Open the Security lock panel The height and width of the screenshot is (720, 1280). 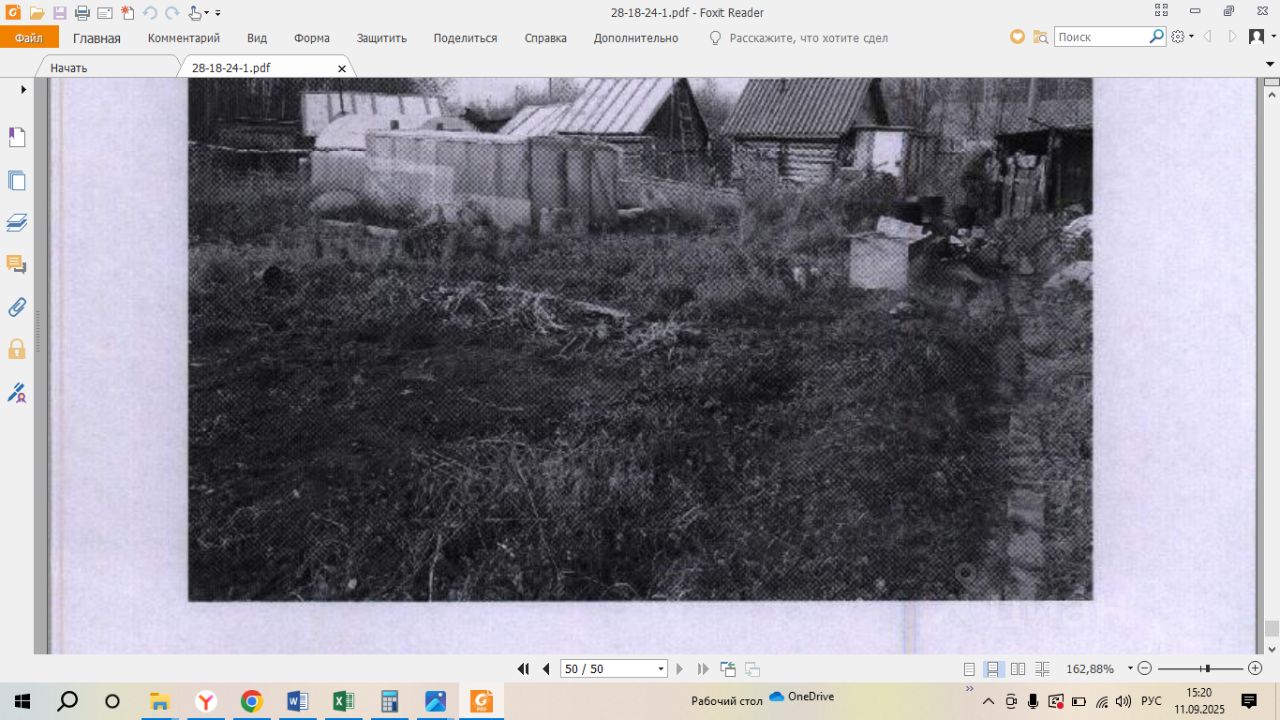click(17, 349)
